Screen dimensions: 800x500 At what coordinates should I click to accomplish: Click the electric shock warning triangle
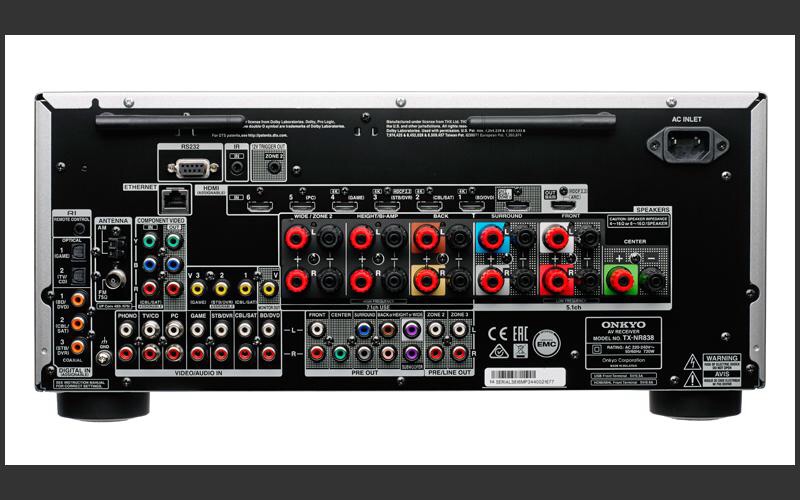[x=692, y=362]
